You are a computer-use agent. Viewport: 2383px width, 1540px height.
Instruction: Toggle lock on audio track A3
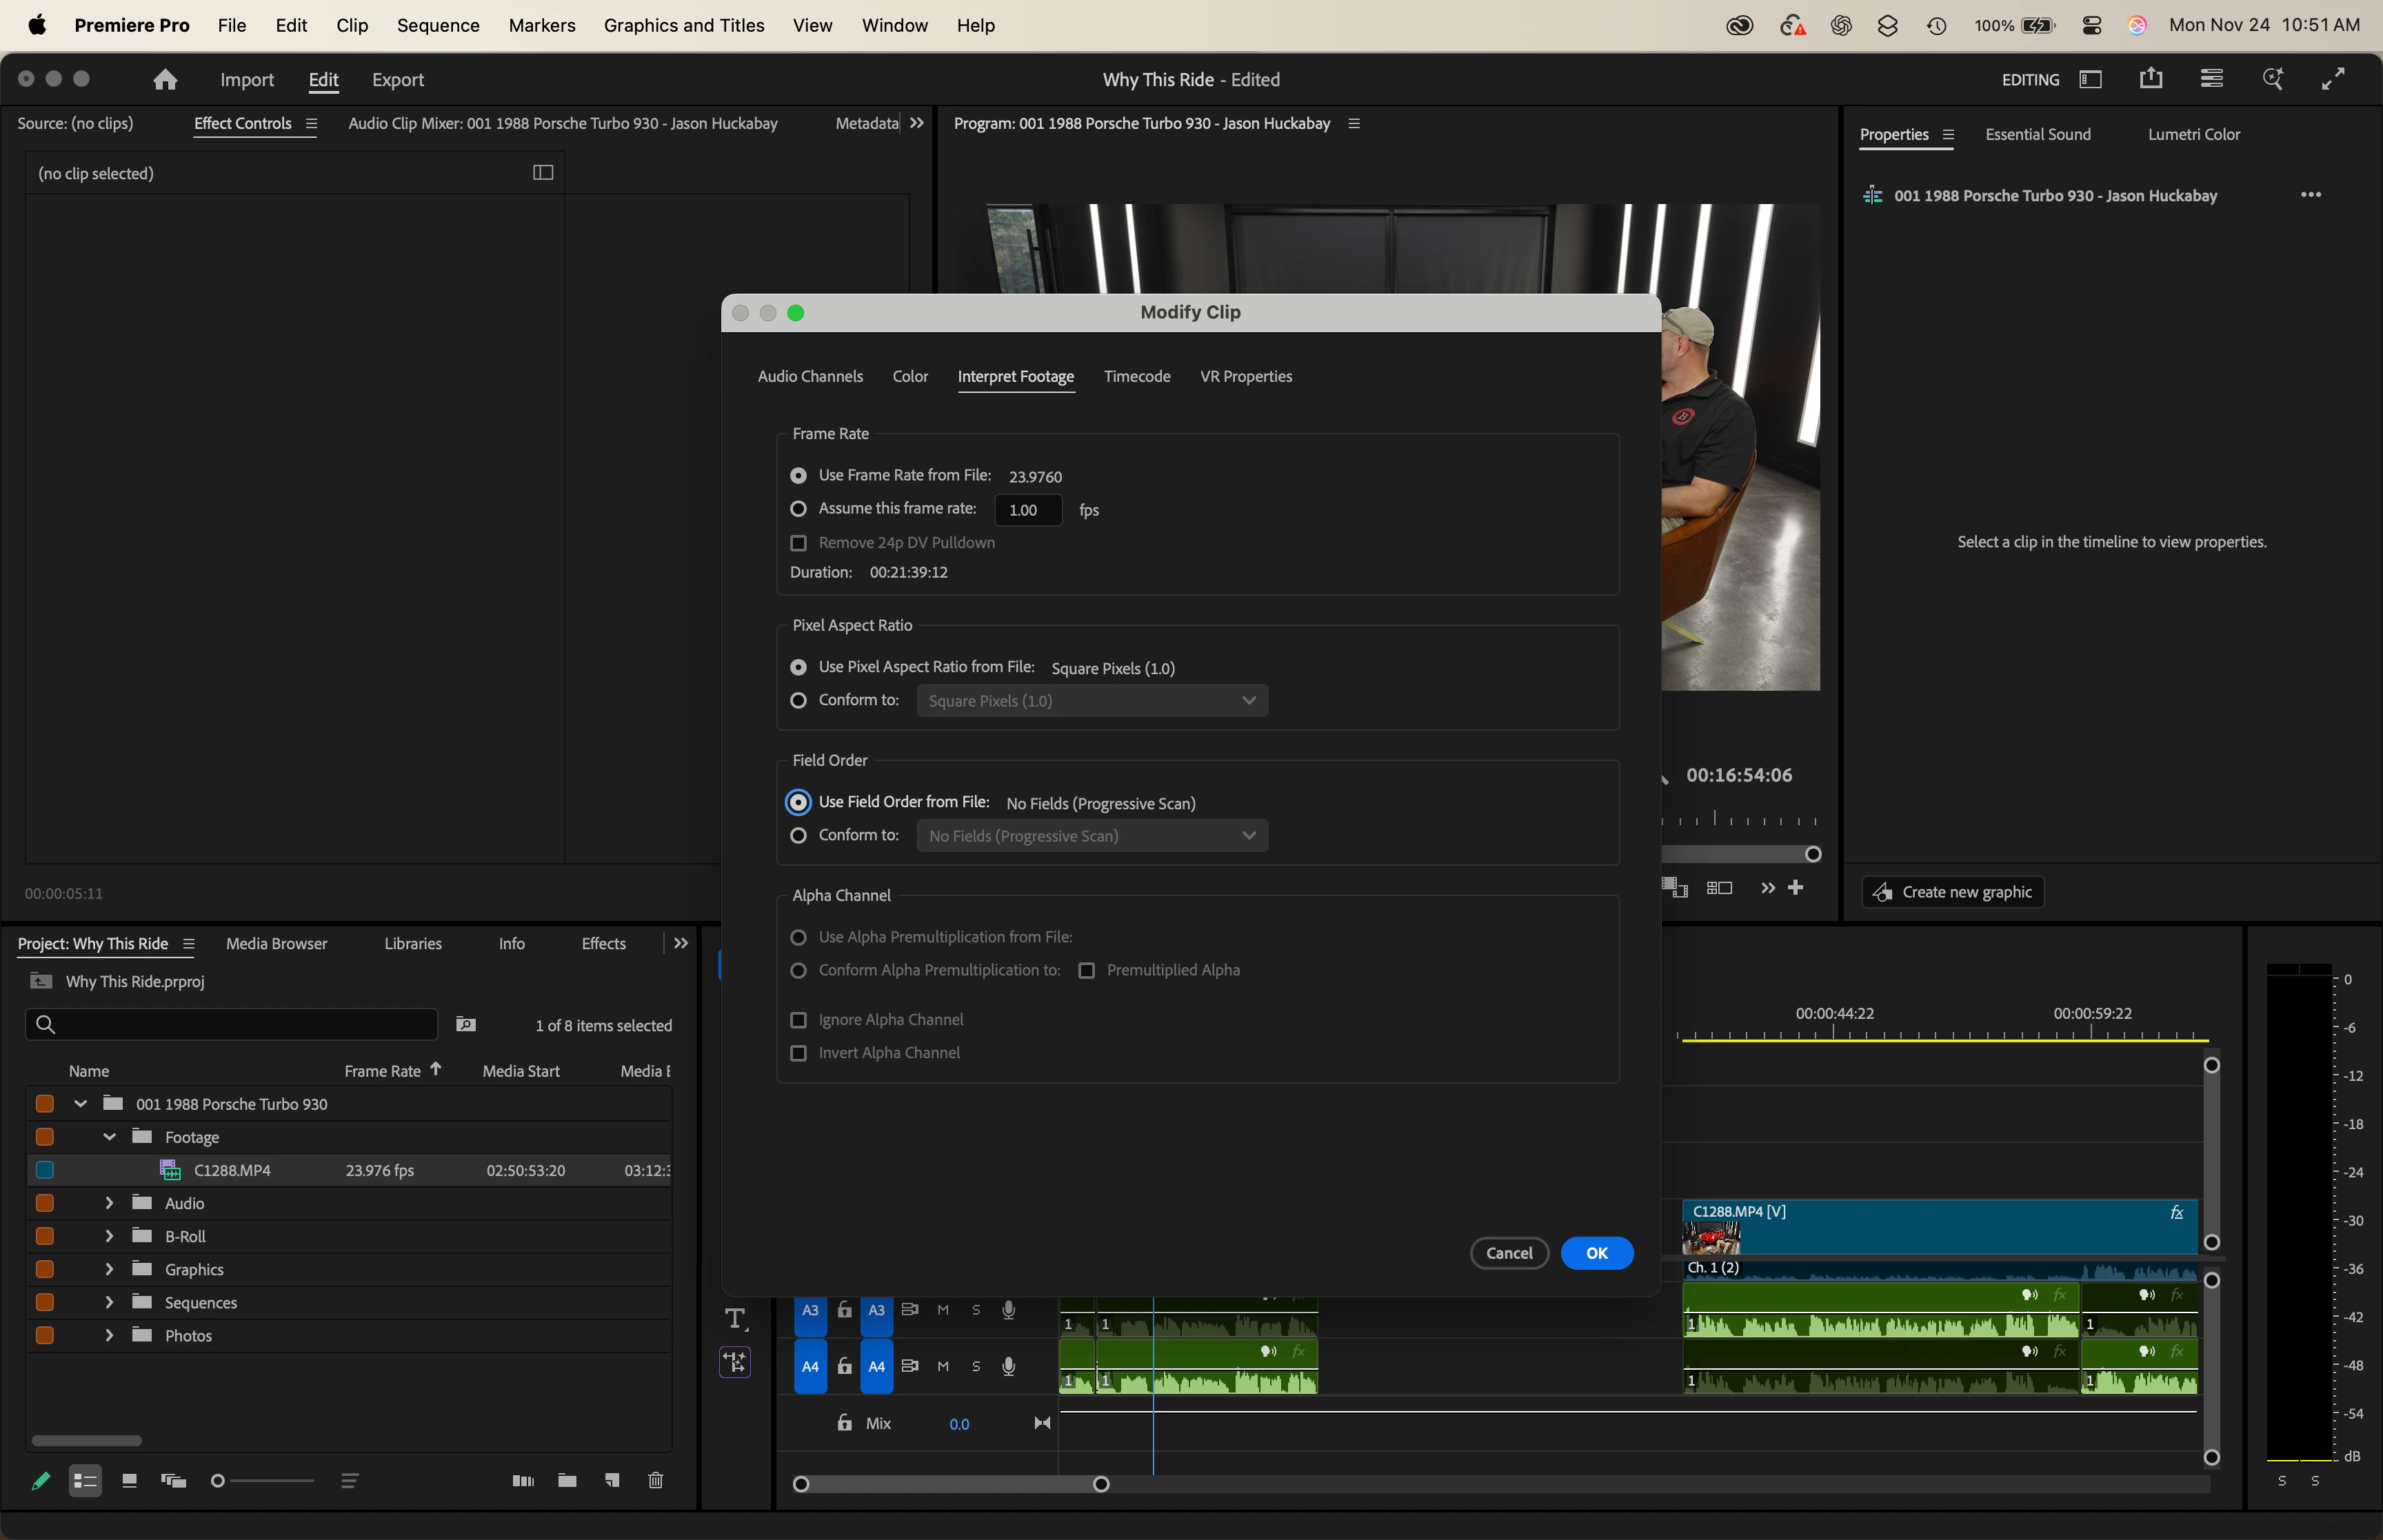(844, 1310)
